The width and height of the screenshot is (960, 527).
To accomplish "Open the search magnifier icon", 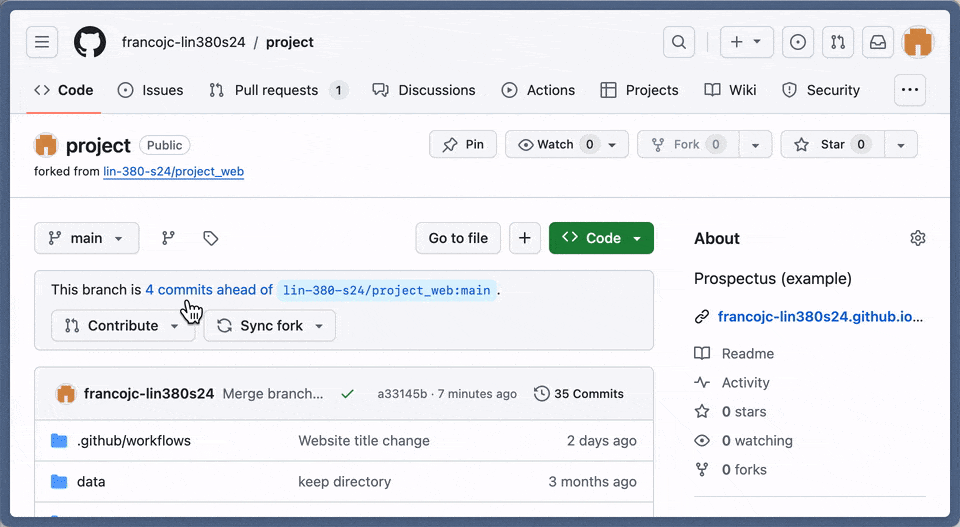I will pos(679,42).
